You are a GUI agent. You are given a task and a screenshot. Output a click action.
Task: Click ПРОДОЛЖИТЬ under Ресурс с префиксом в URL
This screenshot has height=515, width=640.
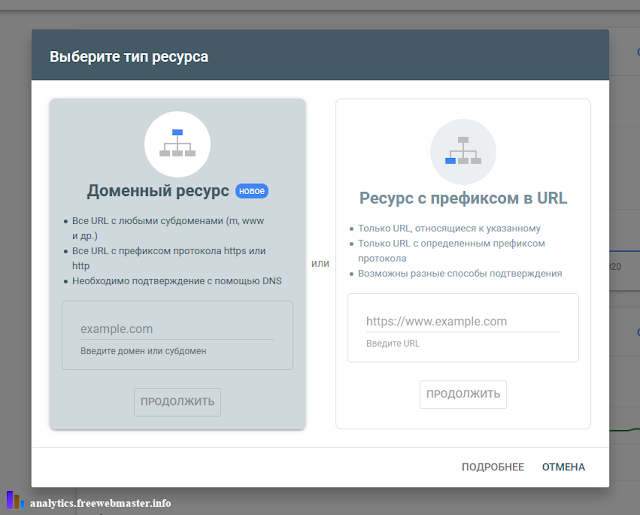coord(463,394)
